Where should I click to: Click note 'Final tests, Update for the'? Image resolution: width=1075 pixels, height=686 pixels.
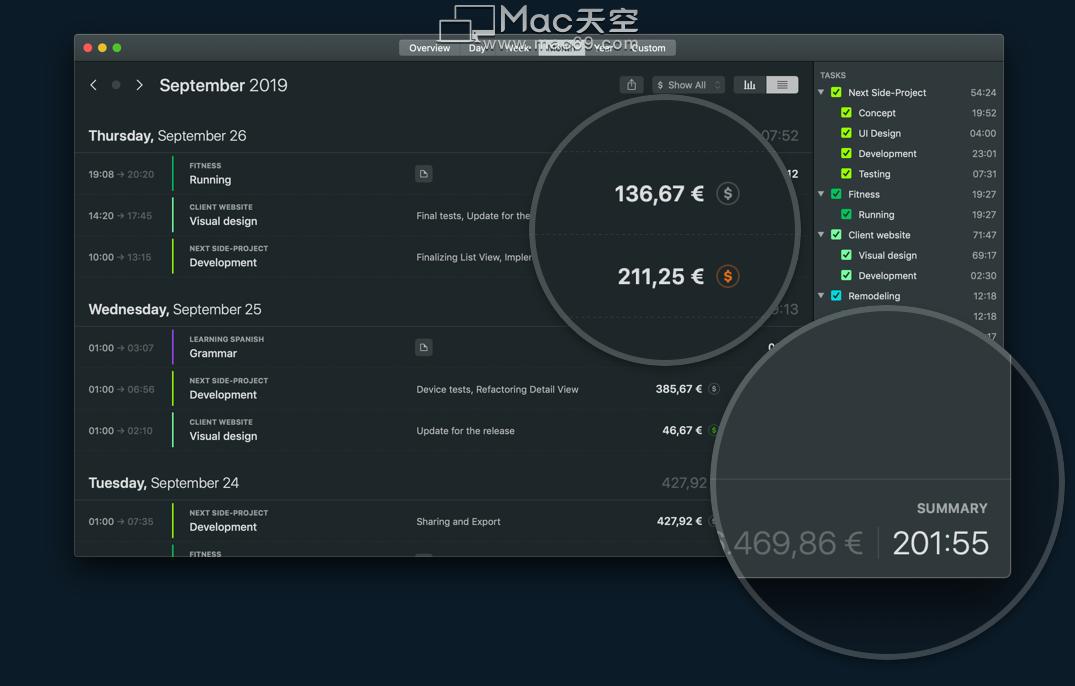[472, 215]
